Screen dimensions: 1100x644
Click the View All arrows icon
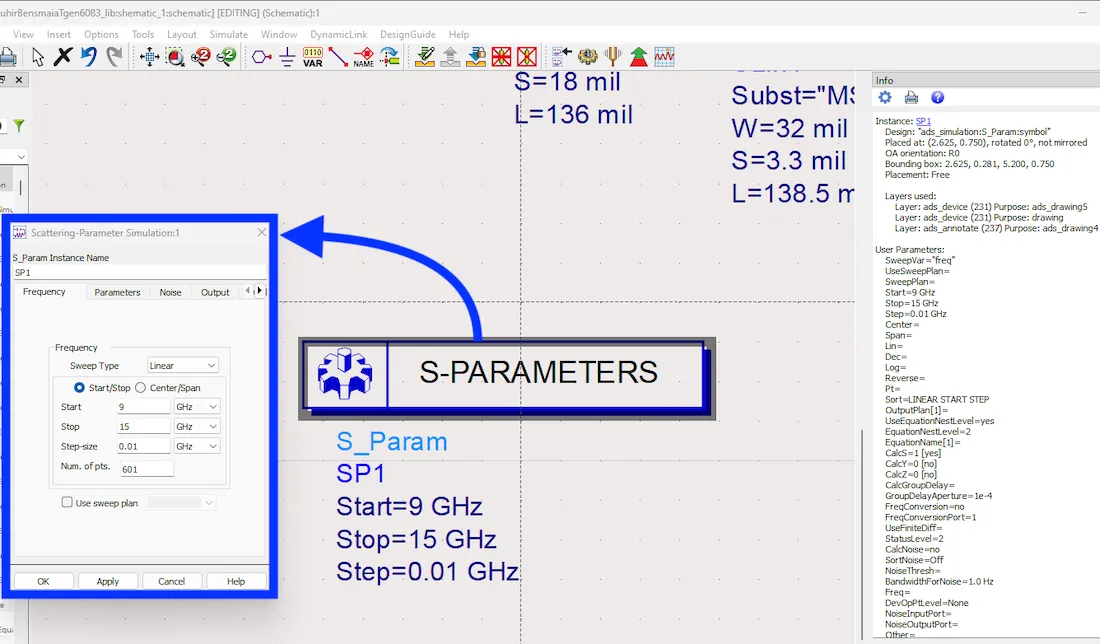(x=149, y=57)
